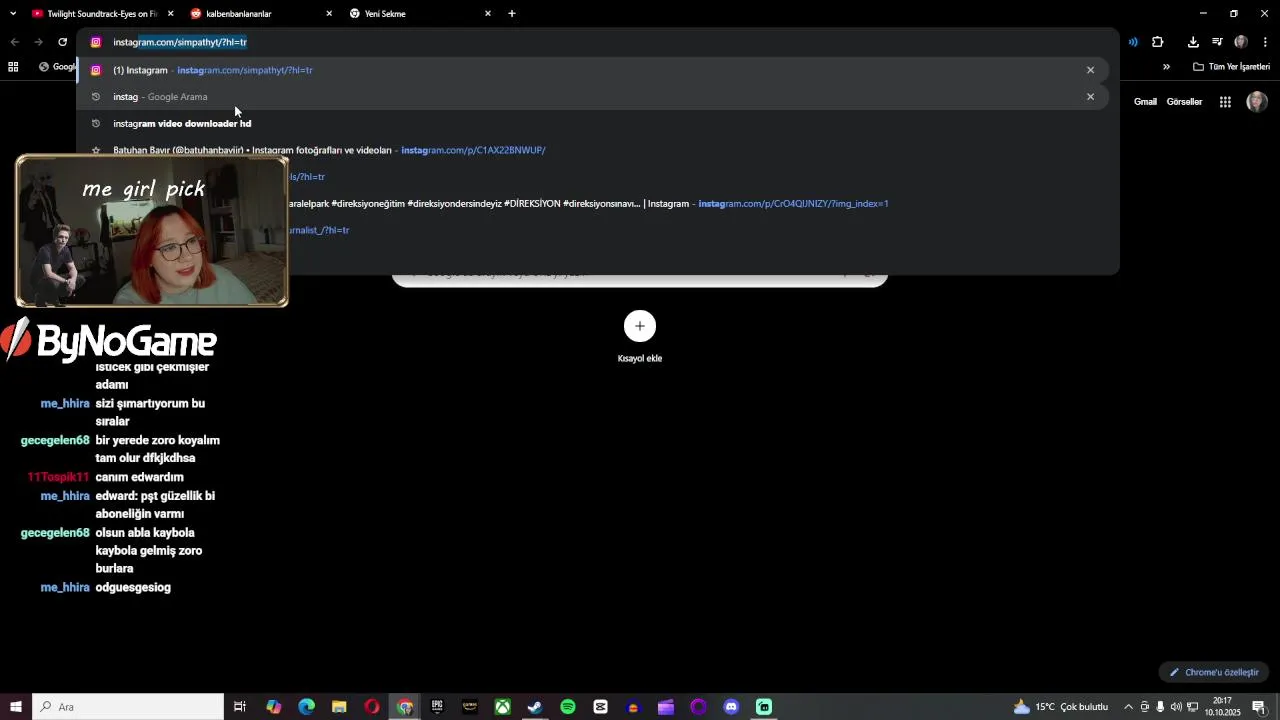Select the 'instag - Google Arama' suggestion
Image resolution: width=1280 pixels, height=720 pixels.
coord(592,97)
